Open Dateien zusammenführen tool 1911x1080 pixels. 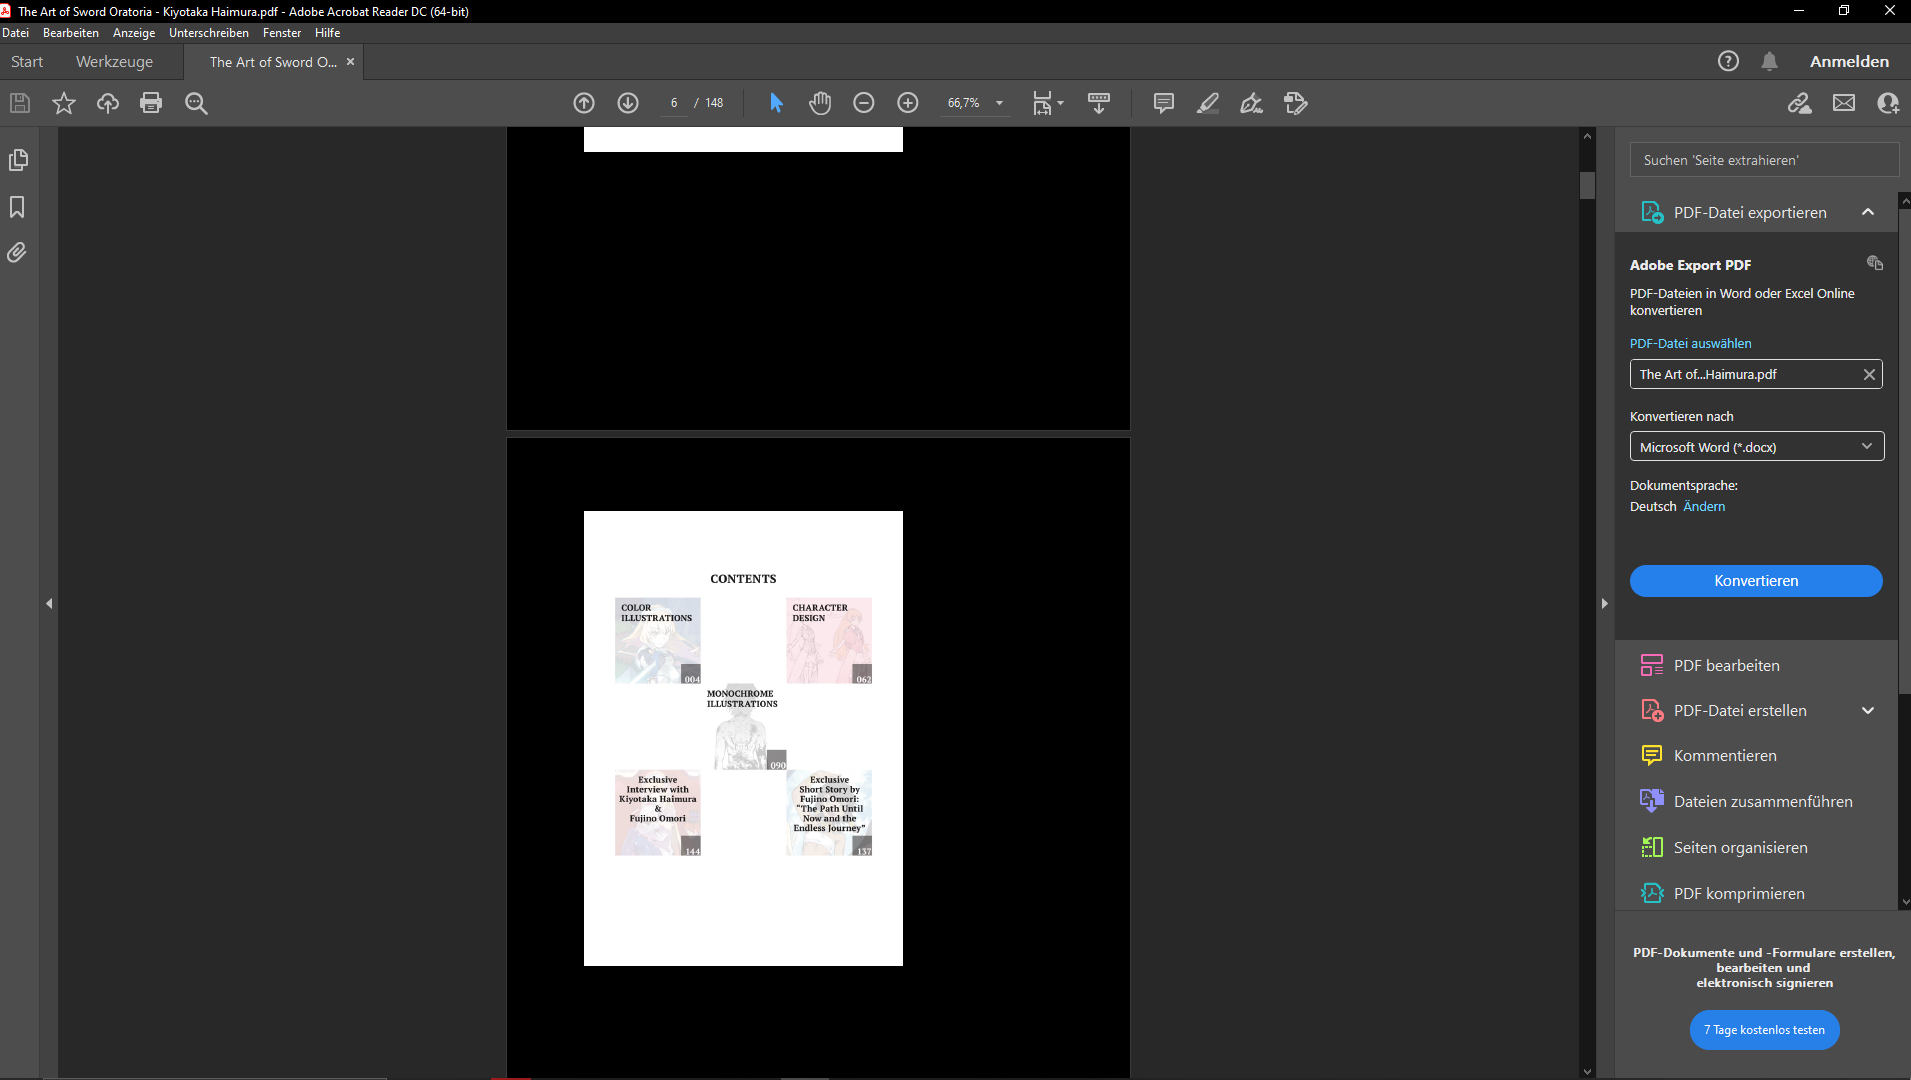coord(1762,801)
